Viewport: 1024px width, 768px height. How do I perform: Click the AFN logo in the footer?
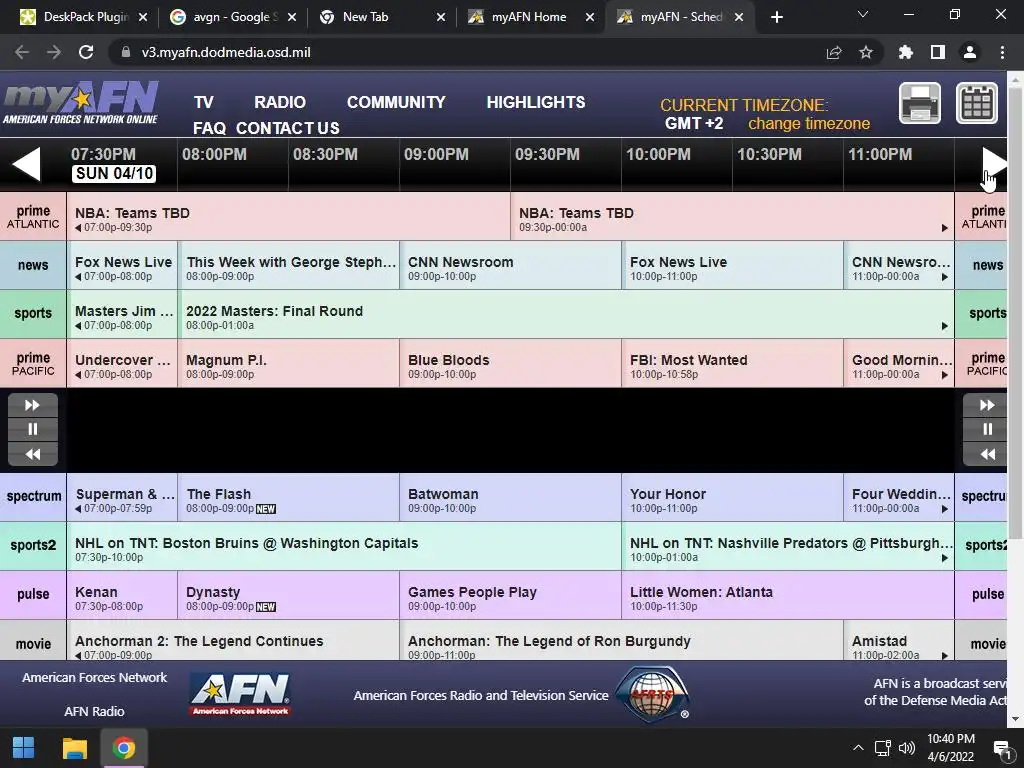[240, 695]
